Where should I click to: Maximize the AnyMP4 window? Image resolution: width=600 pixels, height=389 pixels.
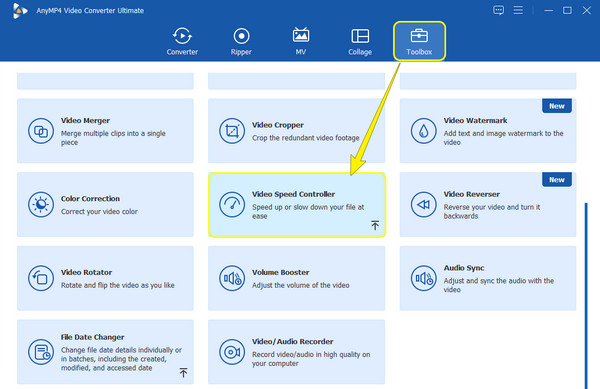pyautogui.click(x=567, y=10)
